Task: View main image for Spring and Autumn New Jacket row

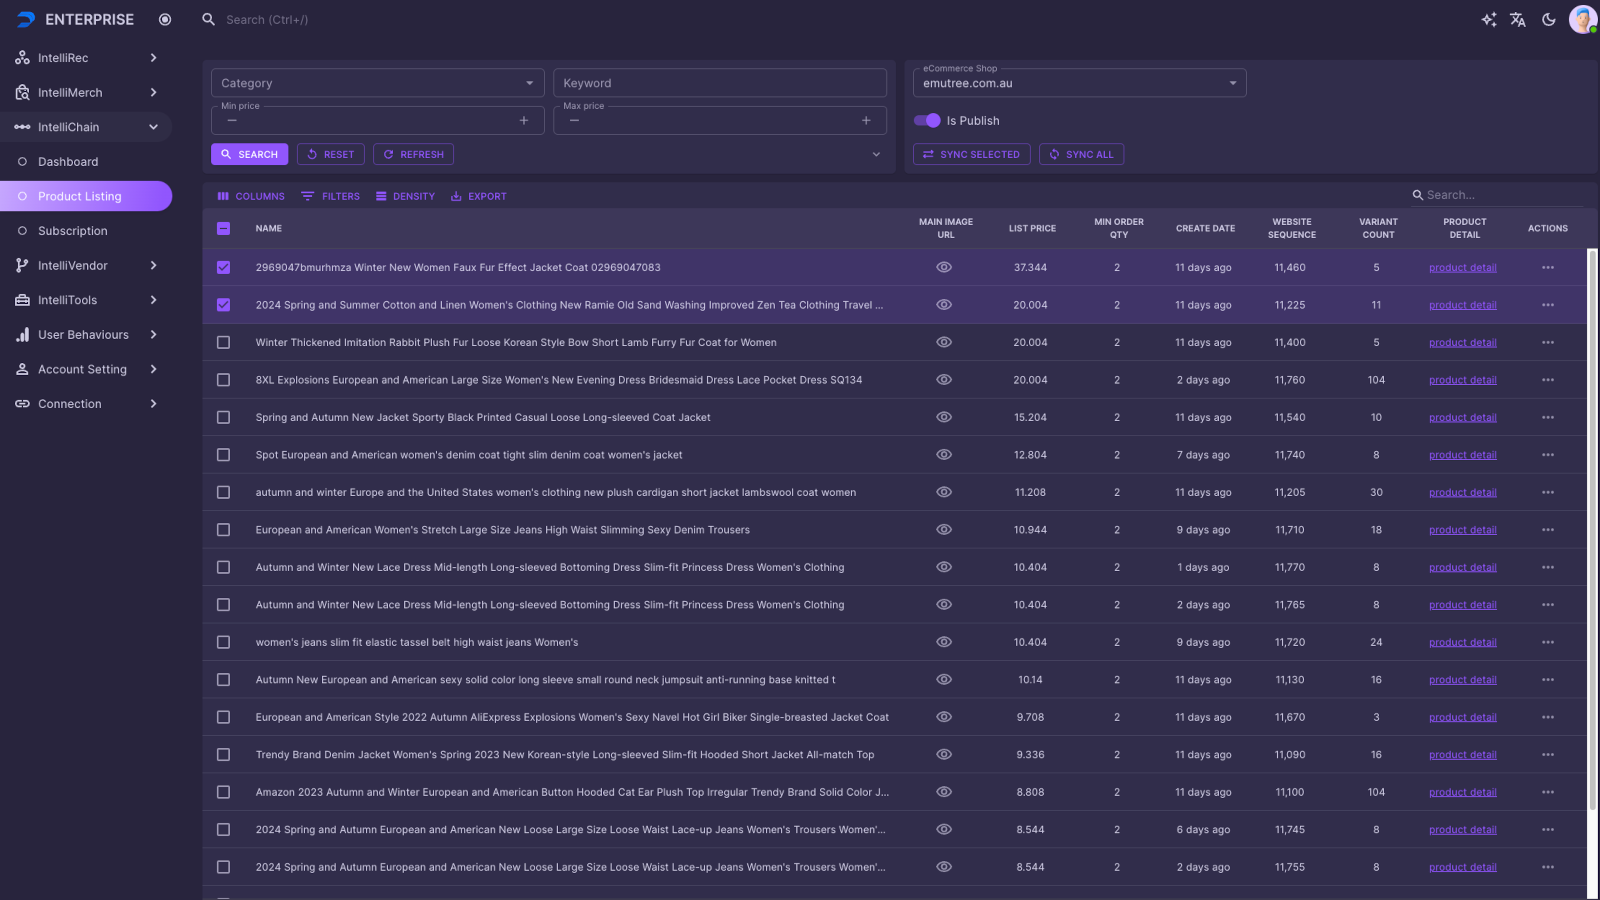Action: tap(944, 418)
